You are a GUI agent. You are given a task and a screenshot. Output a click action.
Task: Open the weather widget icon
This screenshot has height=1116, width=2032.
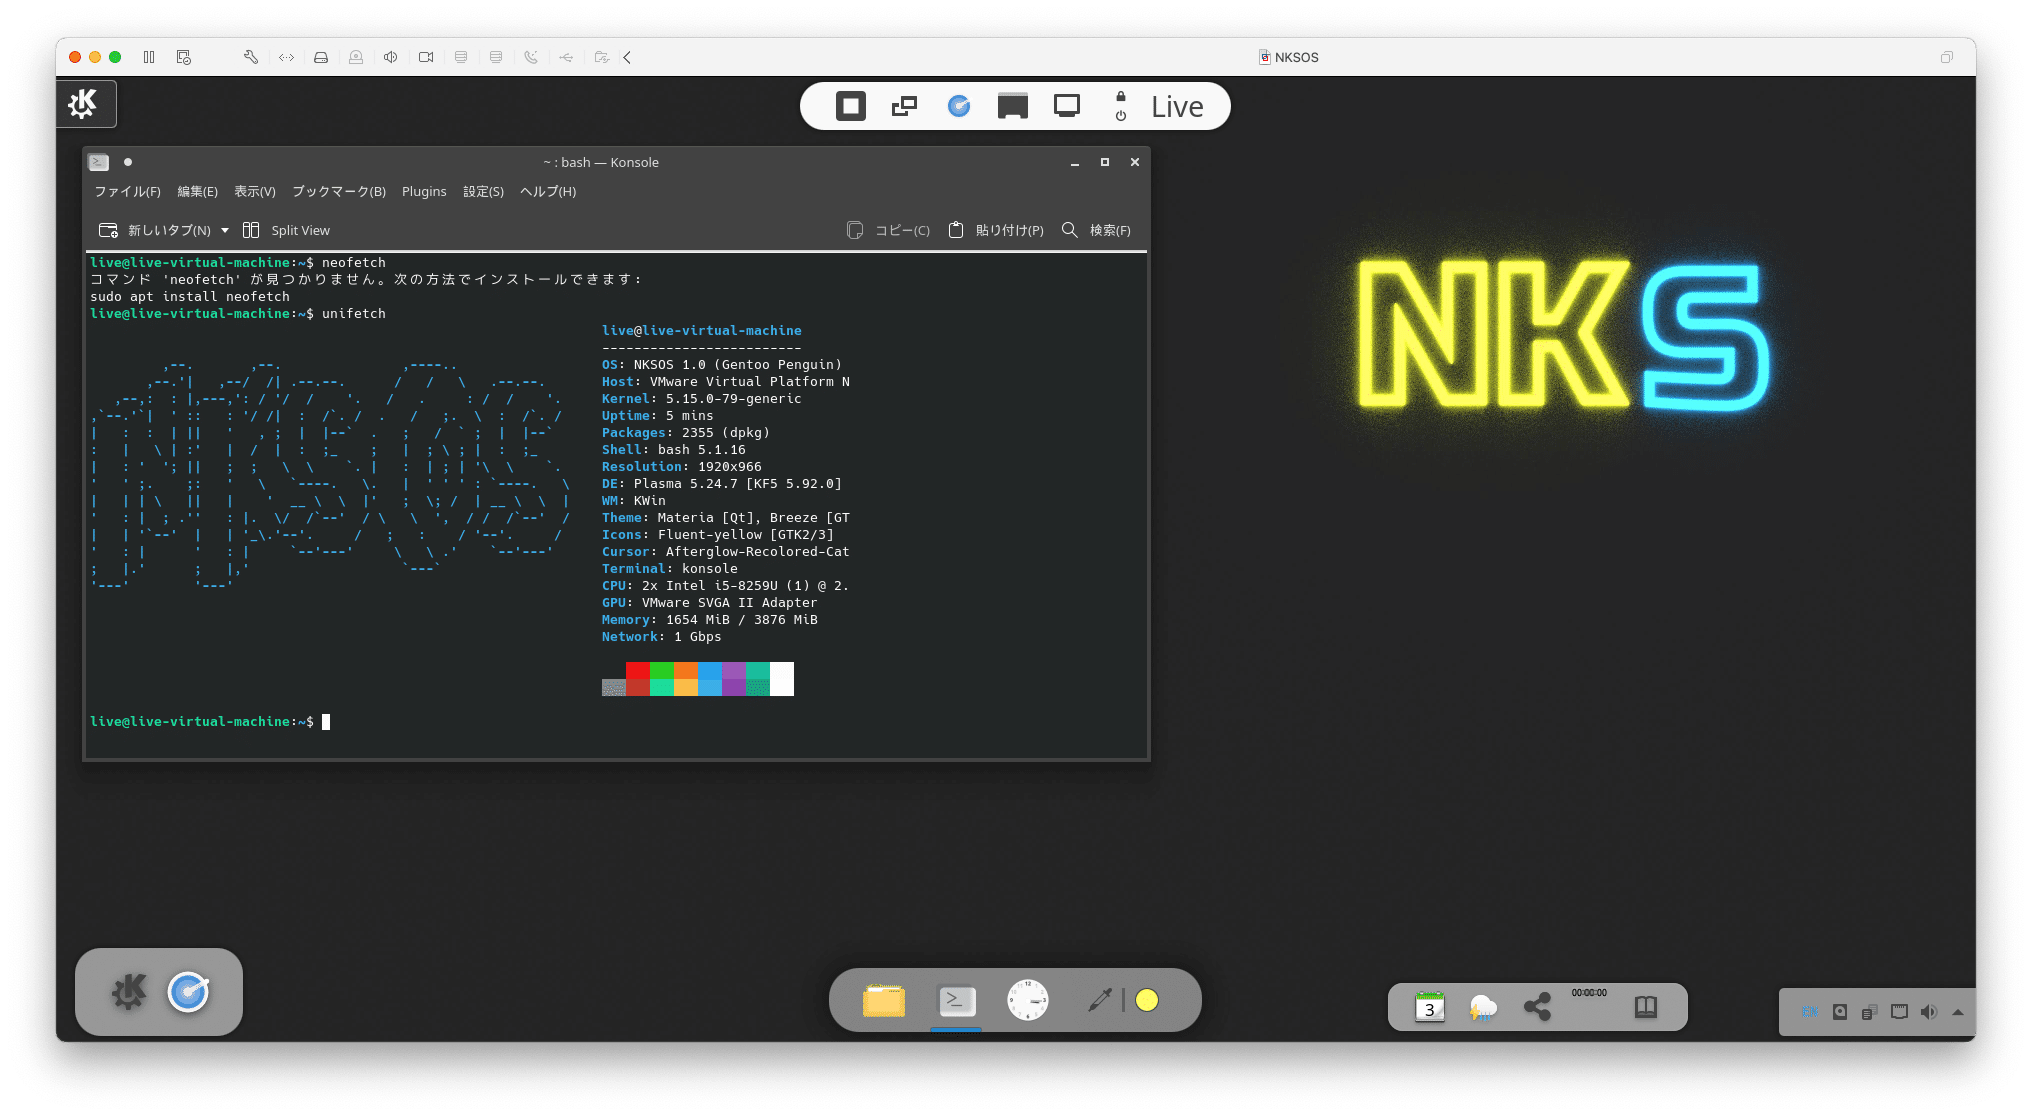[1484, 1007]
